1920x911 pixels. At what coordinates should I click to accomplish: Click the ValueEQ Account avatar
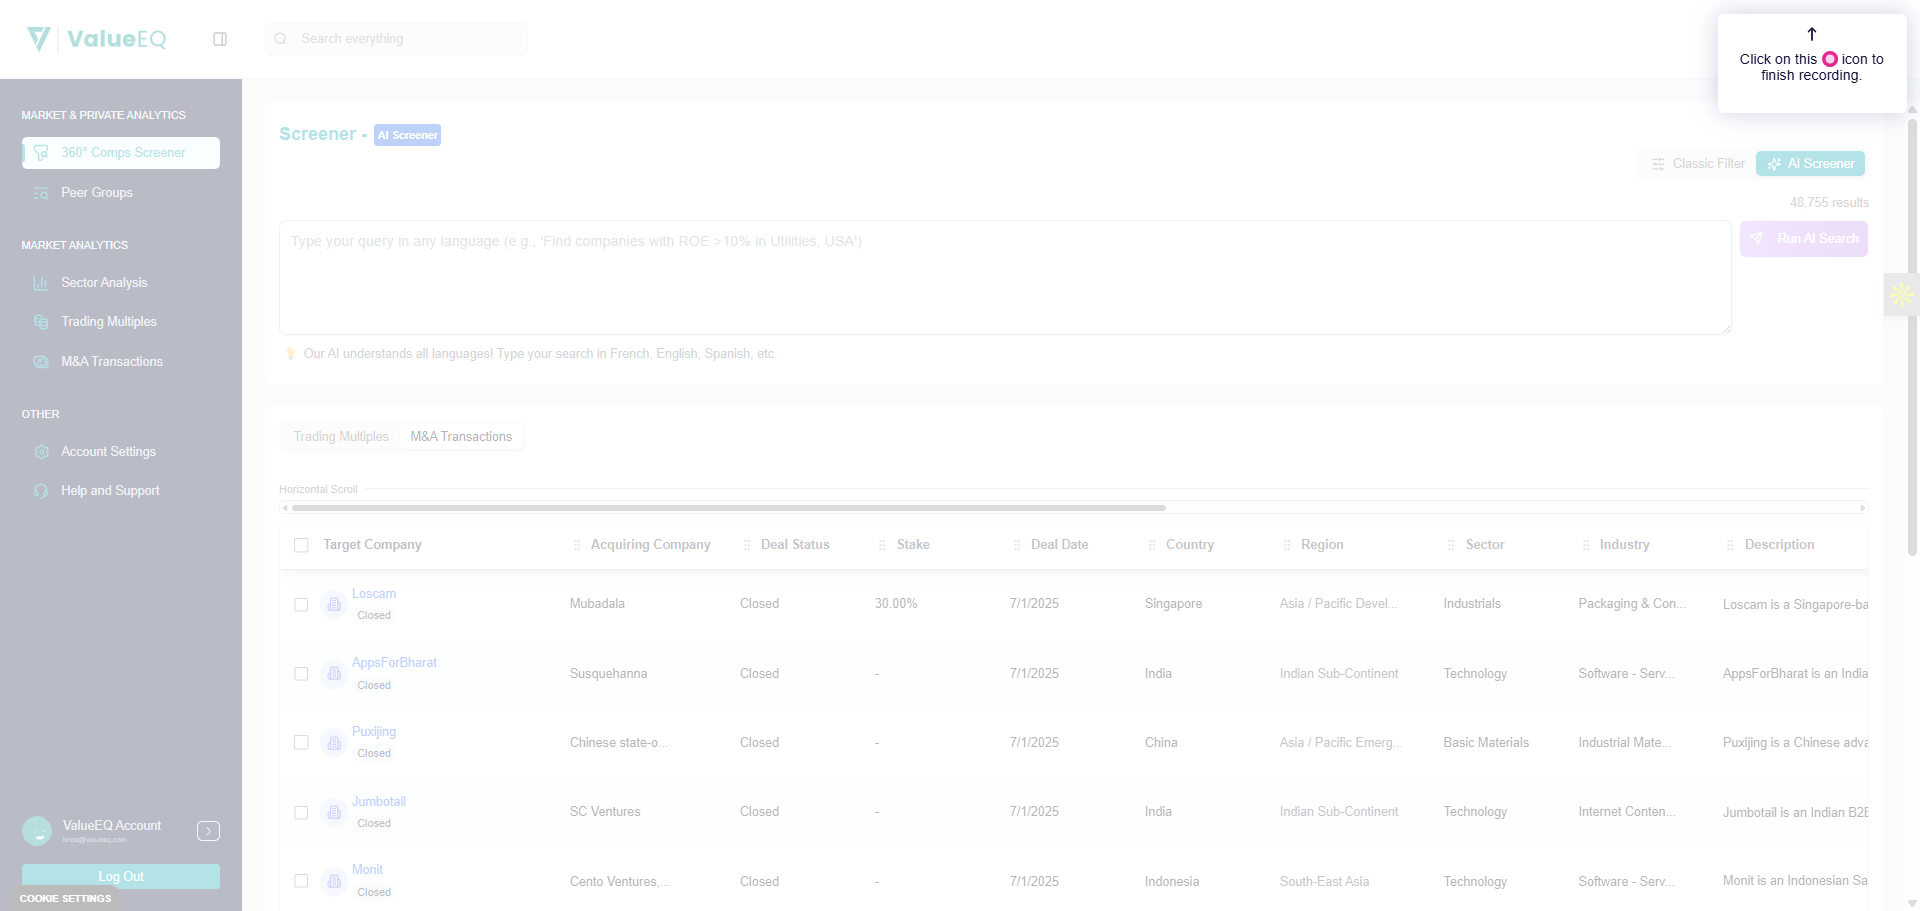coord(37,831)
